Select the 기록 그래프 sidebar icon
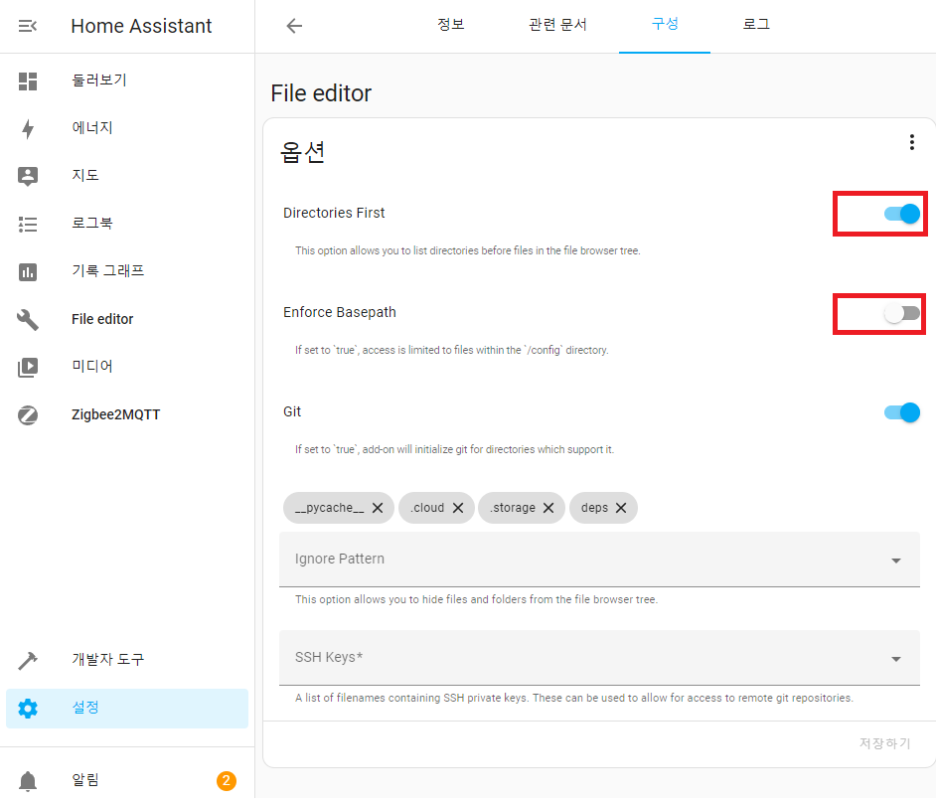Viewport: 936px width, 803px height. [x=28, y=271]
